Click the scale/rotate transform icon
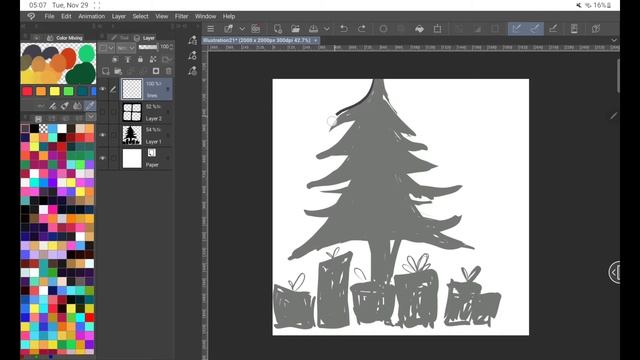 click(438, 29)
